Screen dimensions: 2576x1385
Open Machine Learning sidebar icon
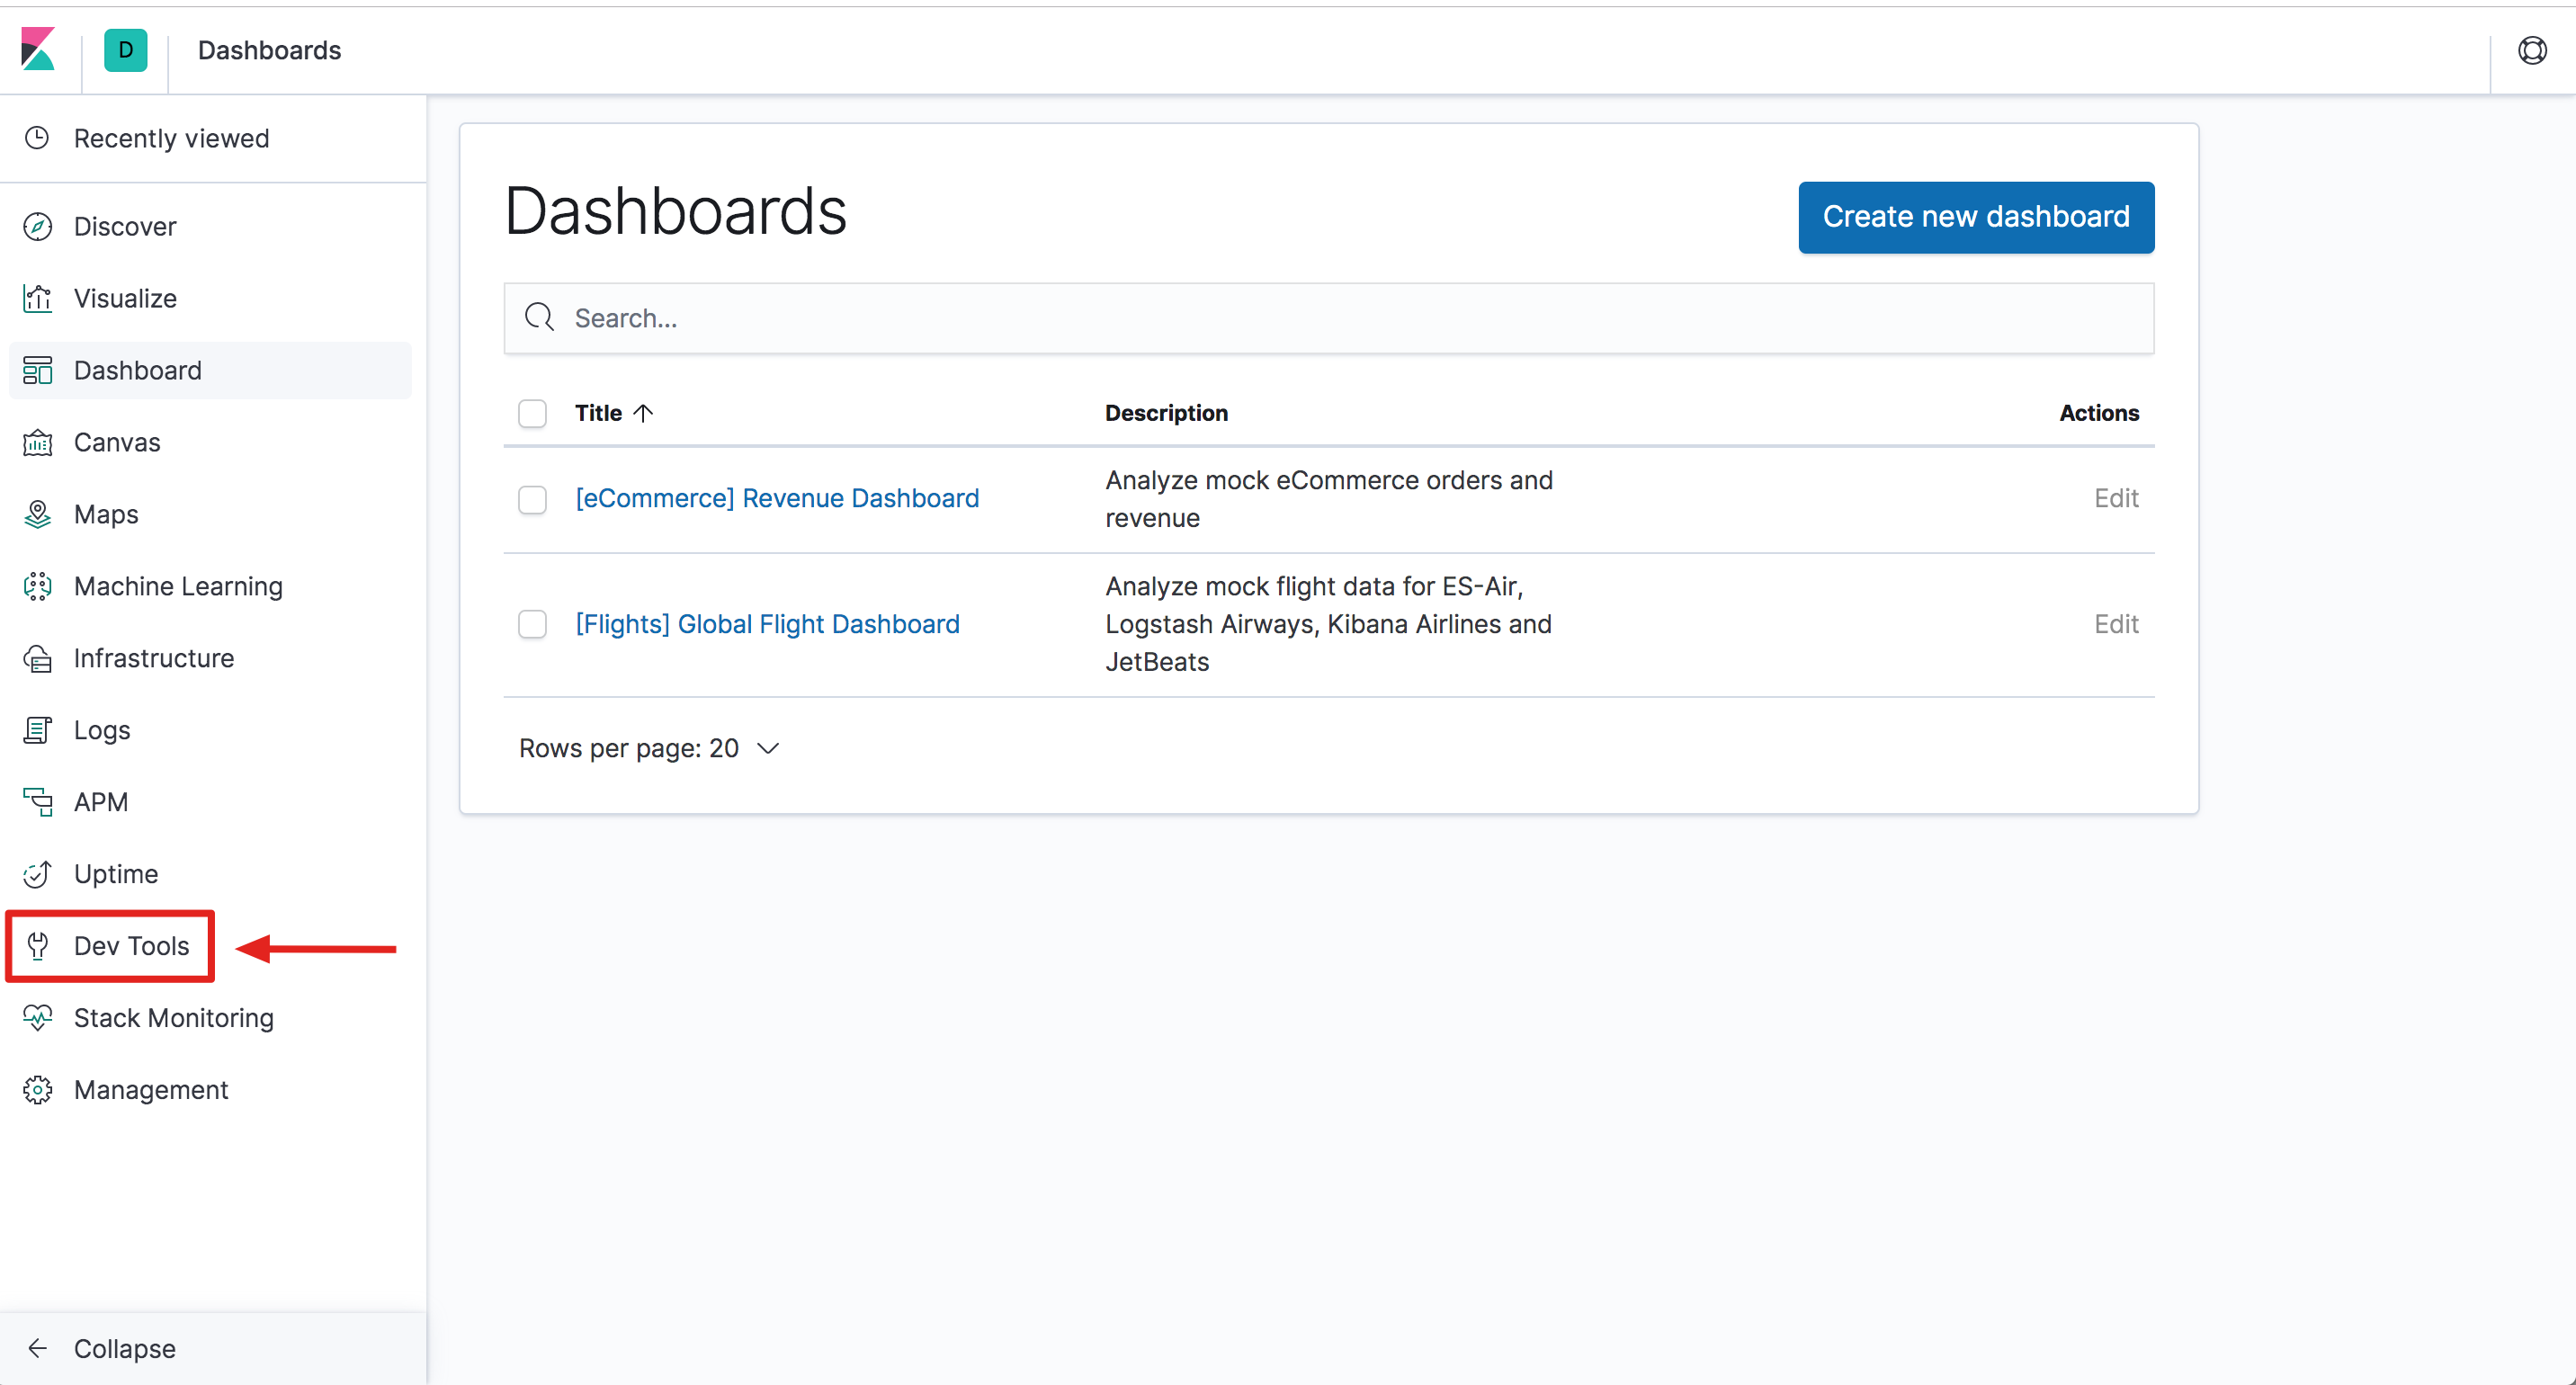[x=38, y=587]
